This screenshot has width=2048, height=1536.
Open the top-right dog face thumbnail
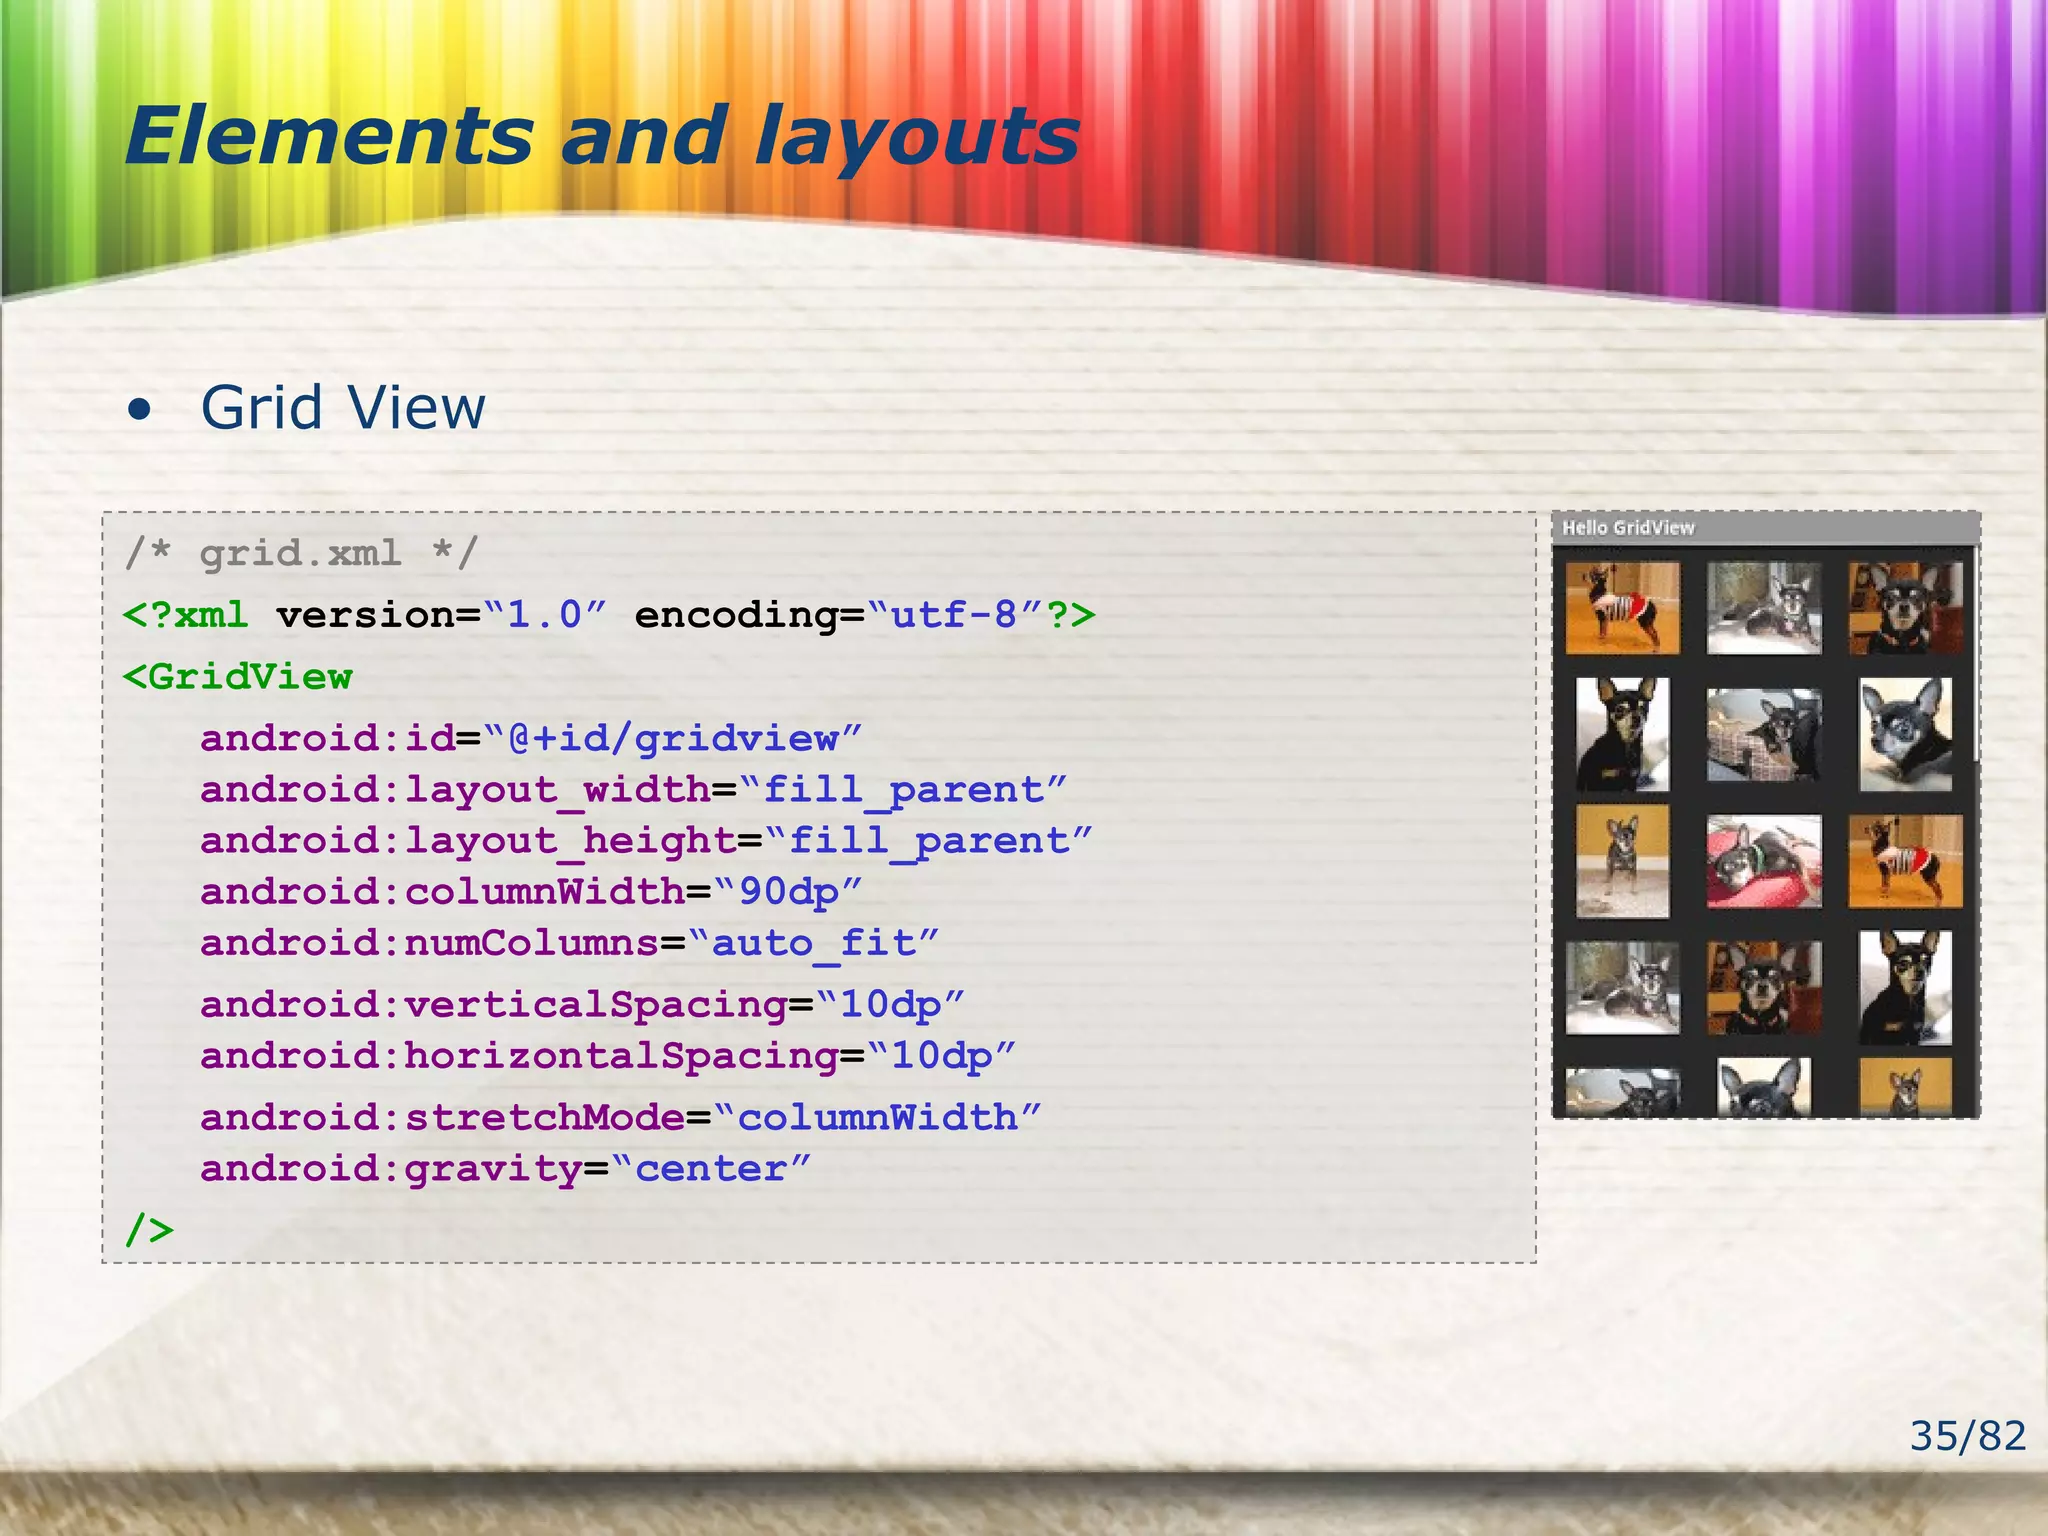tap(1905, 608)
